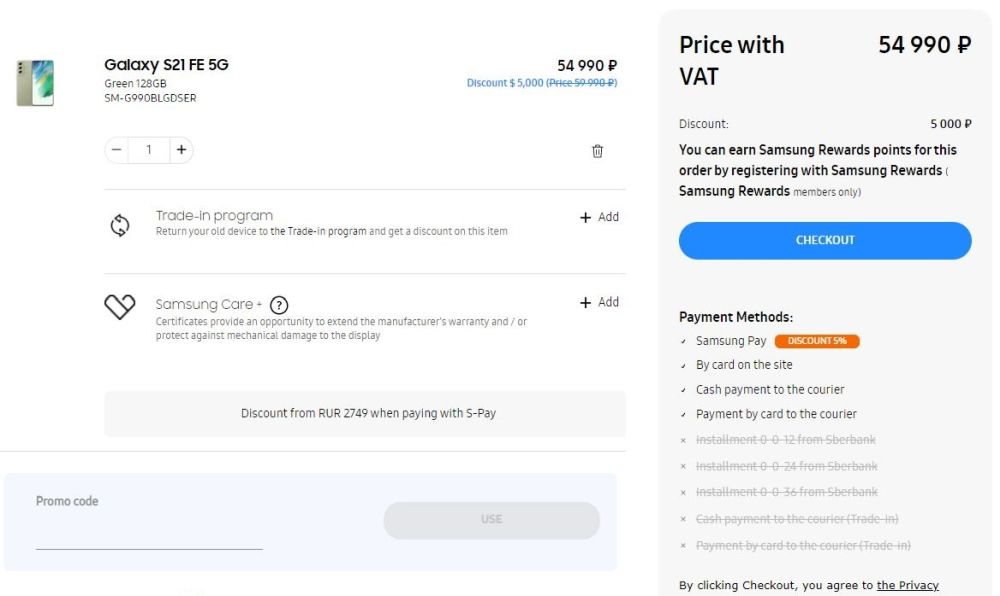Select Samsung Pay payment method
Viewport: 1000px width, 596px height.
click(x=731, y=341)
